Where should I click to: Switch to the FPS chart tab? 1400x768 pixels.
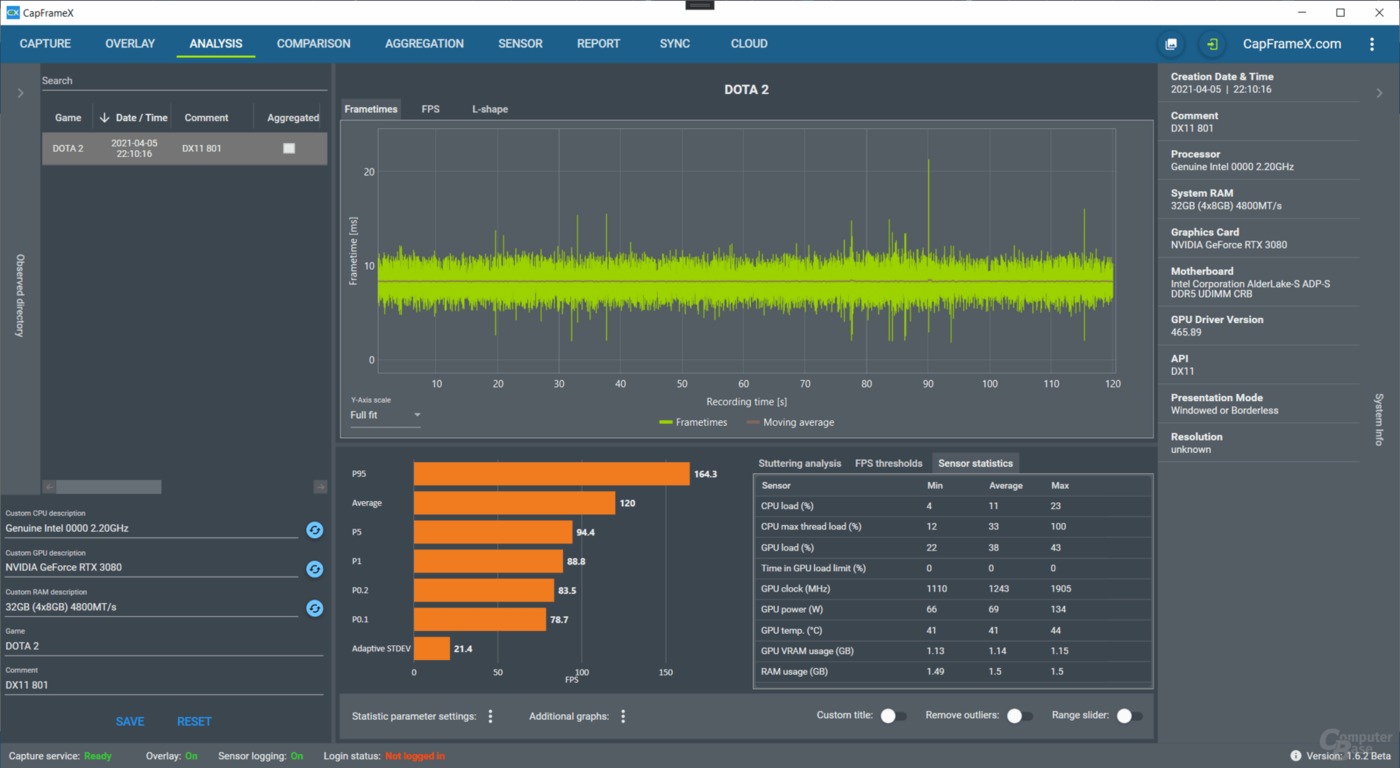click(430, 109)
